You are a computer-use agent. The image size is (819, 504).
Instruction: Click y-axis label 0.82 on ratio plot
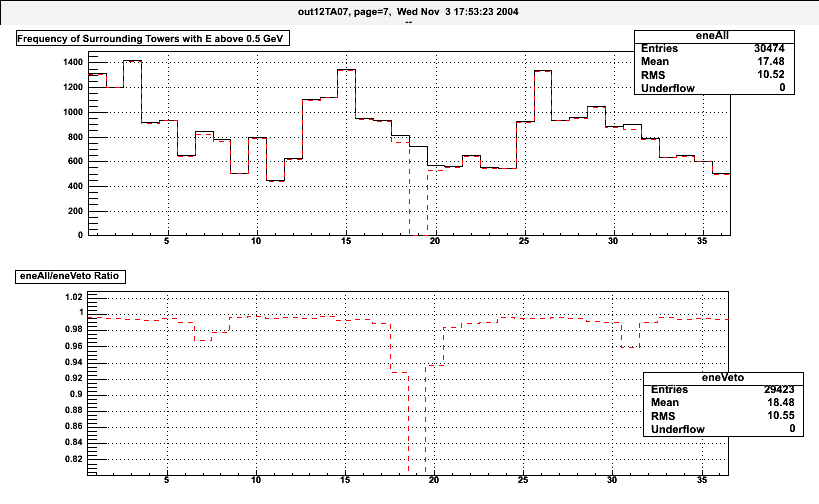74,459
